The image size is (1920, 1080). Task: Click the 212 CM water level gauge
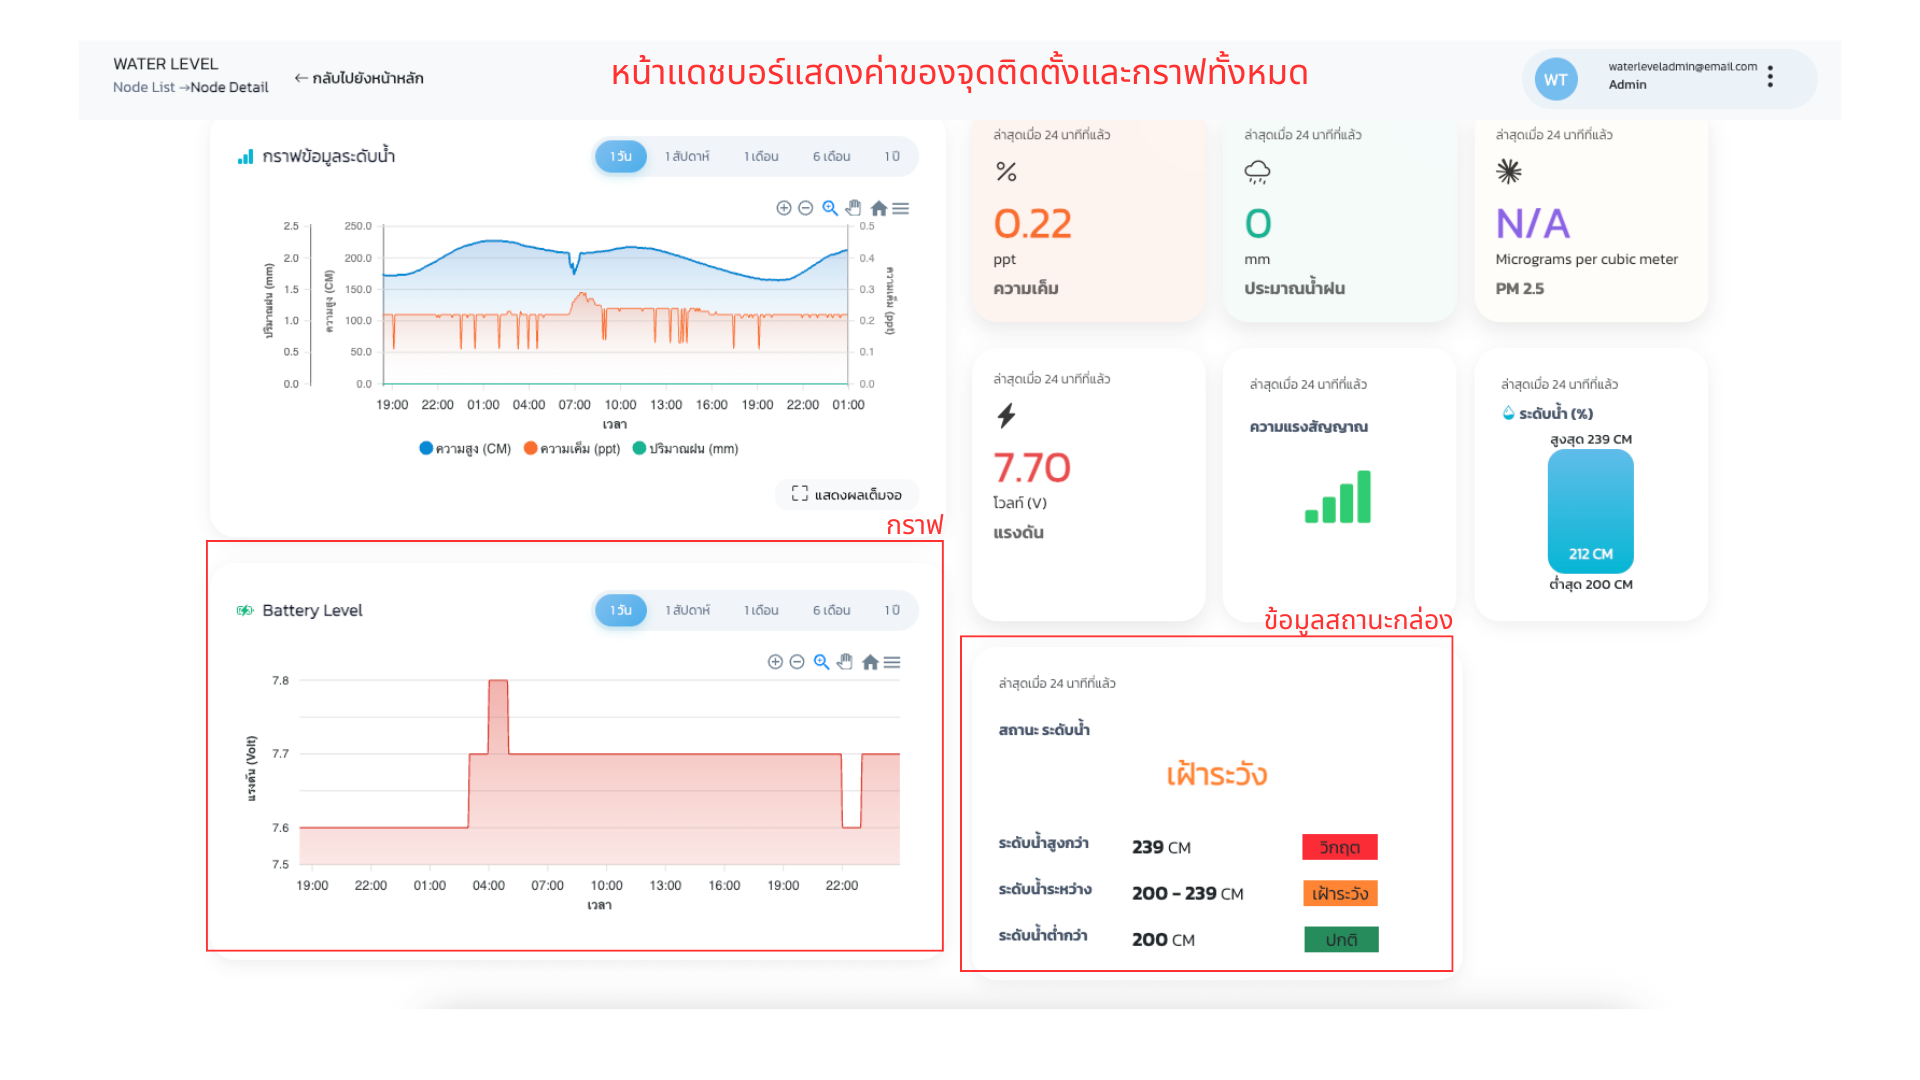[x=1590, y=512]
